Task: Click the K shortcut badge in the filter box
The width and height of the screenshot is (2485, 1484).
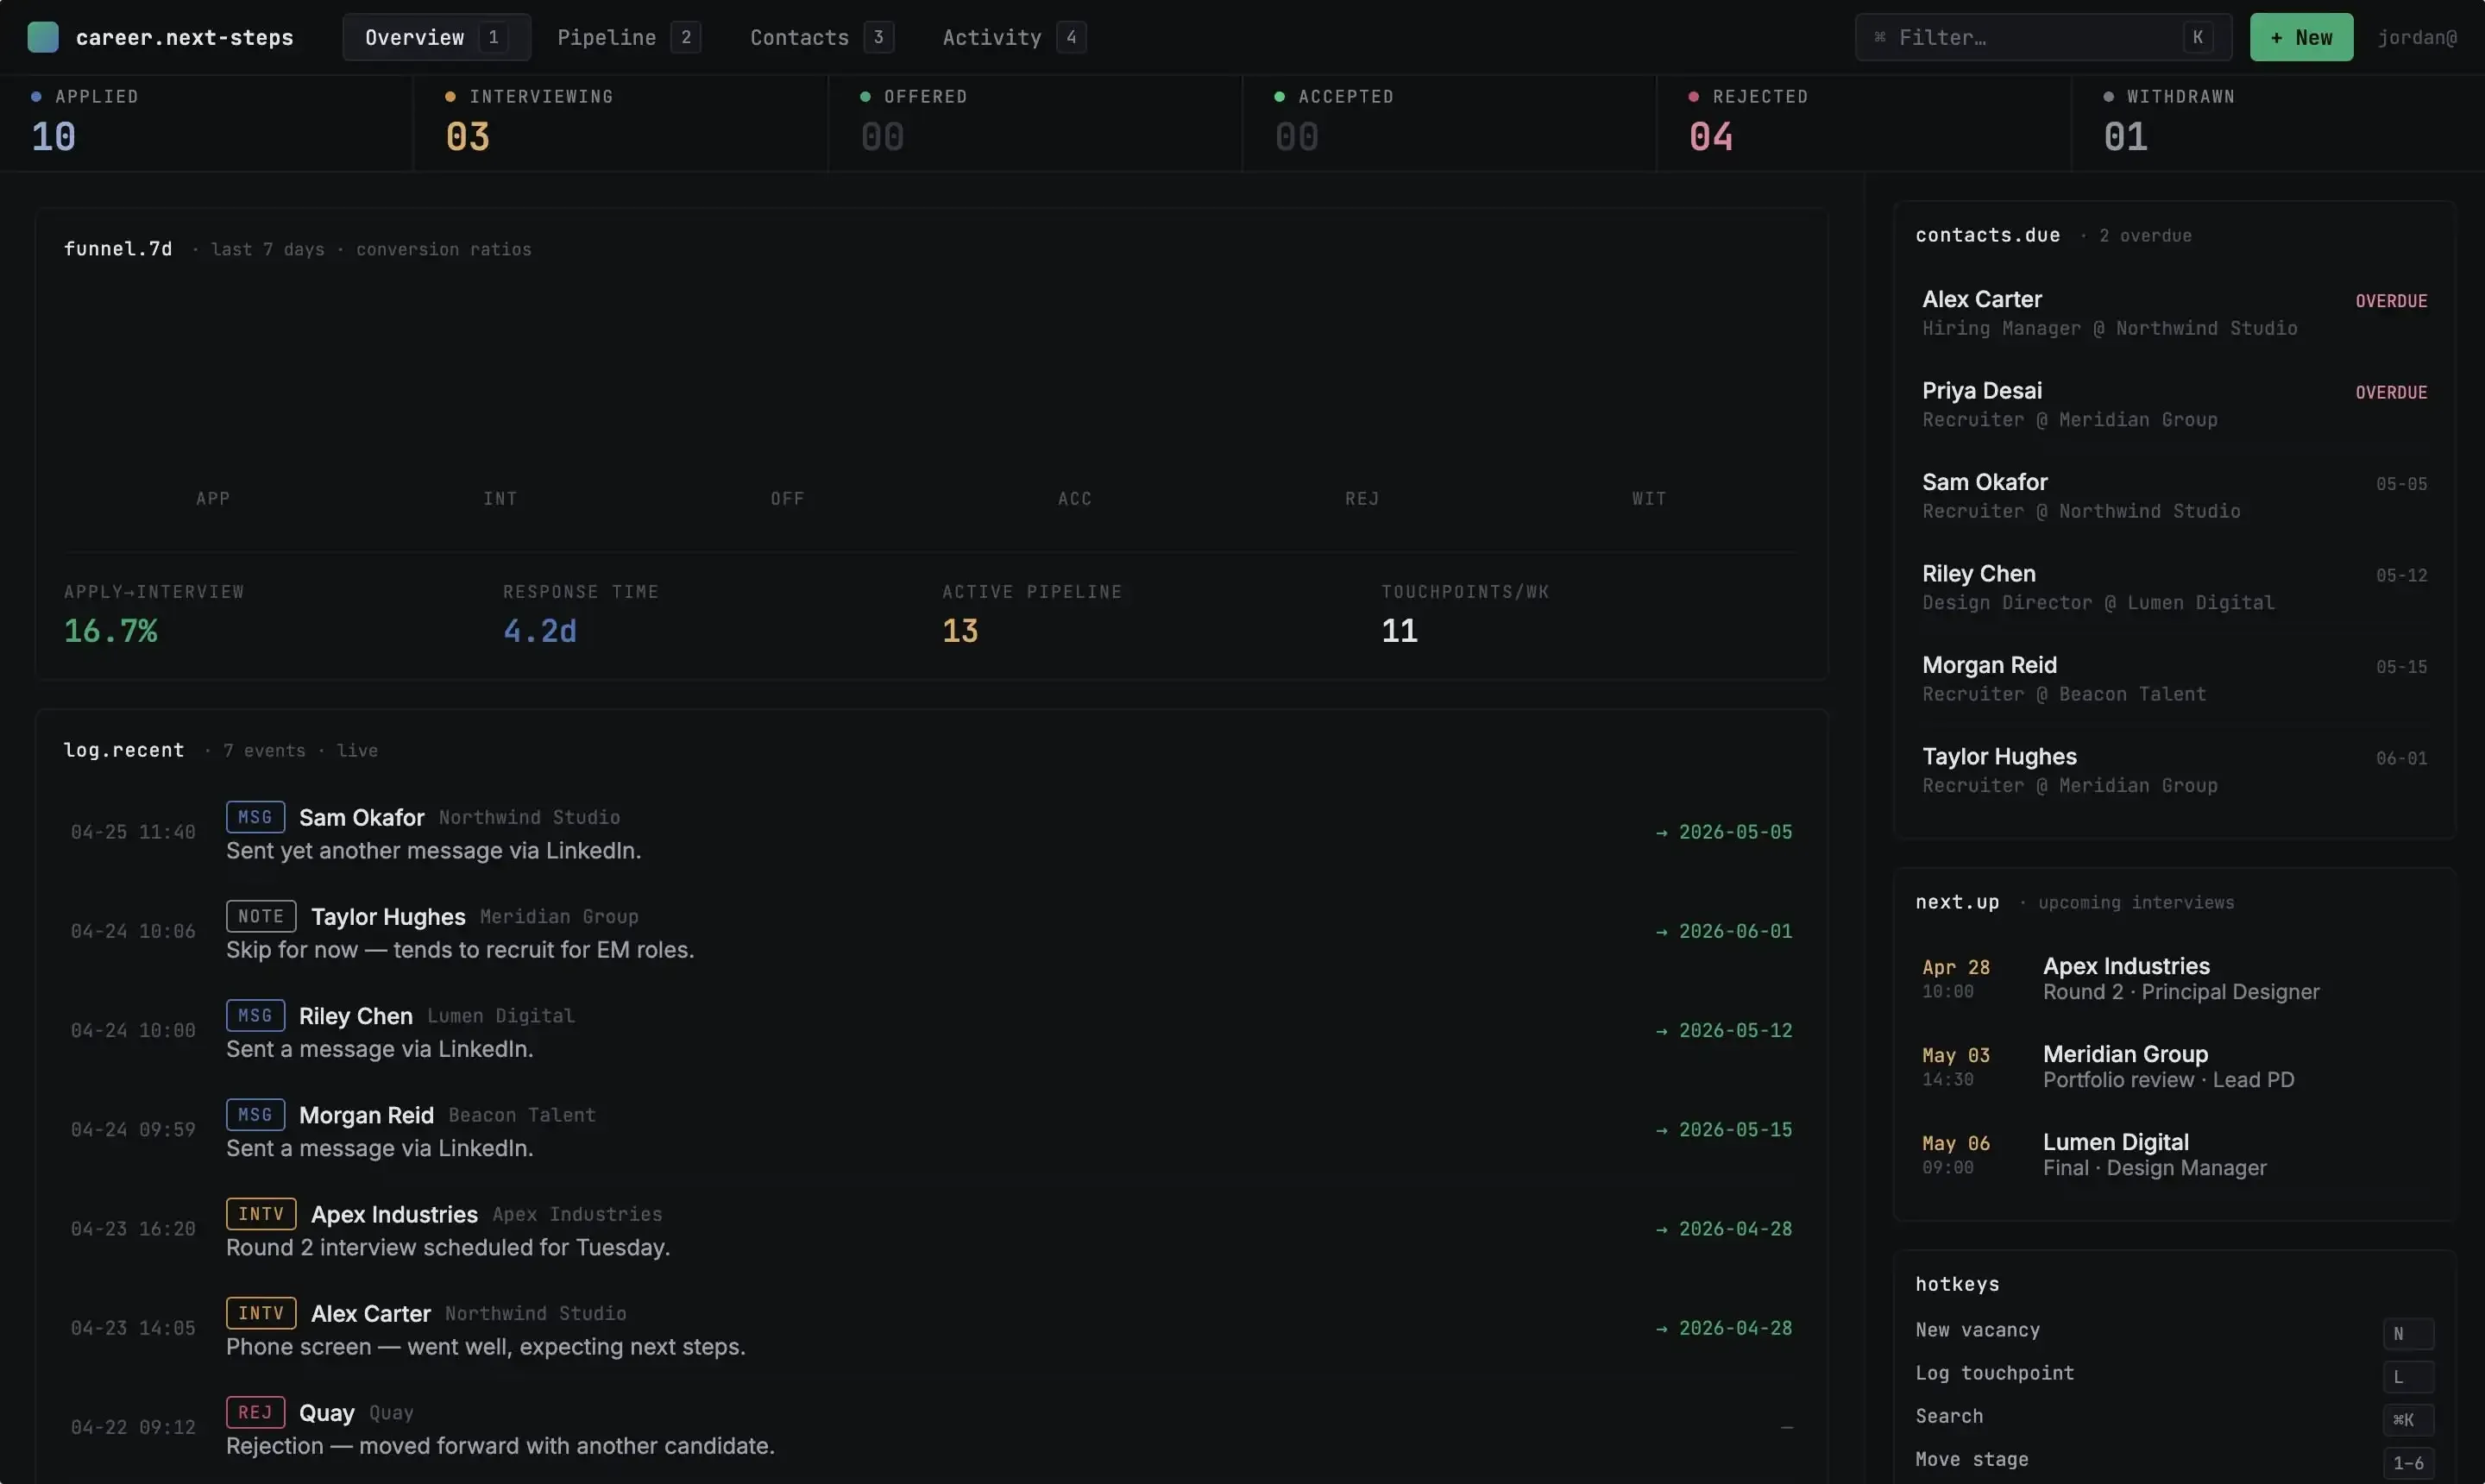Action: pyautogui.click(x=2197, y=37)
